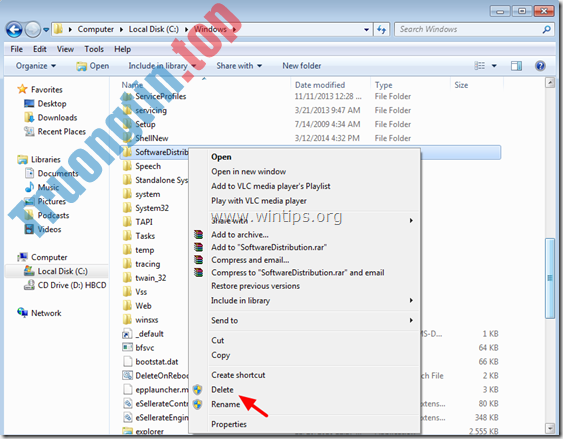Click the refresh button beside address bar

[381, 29]
